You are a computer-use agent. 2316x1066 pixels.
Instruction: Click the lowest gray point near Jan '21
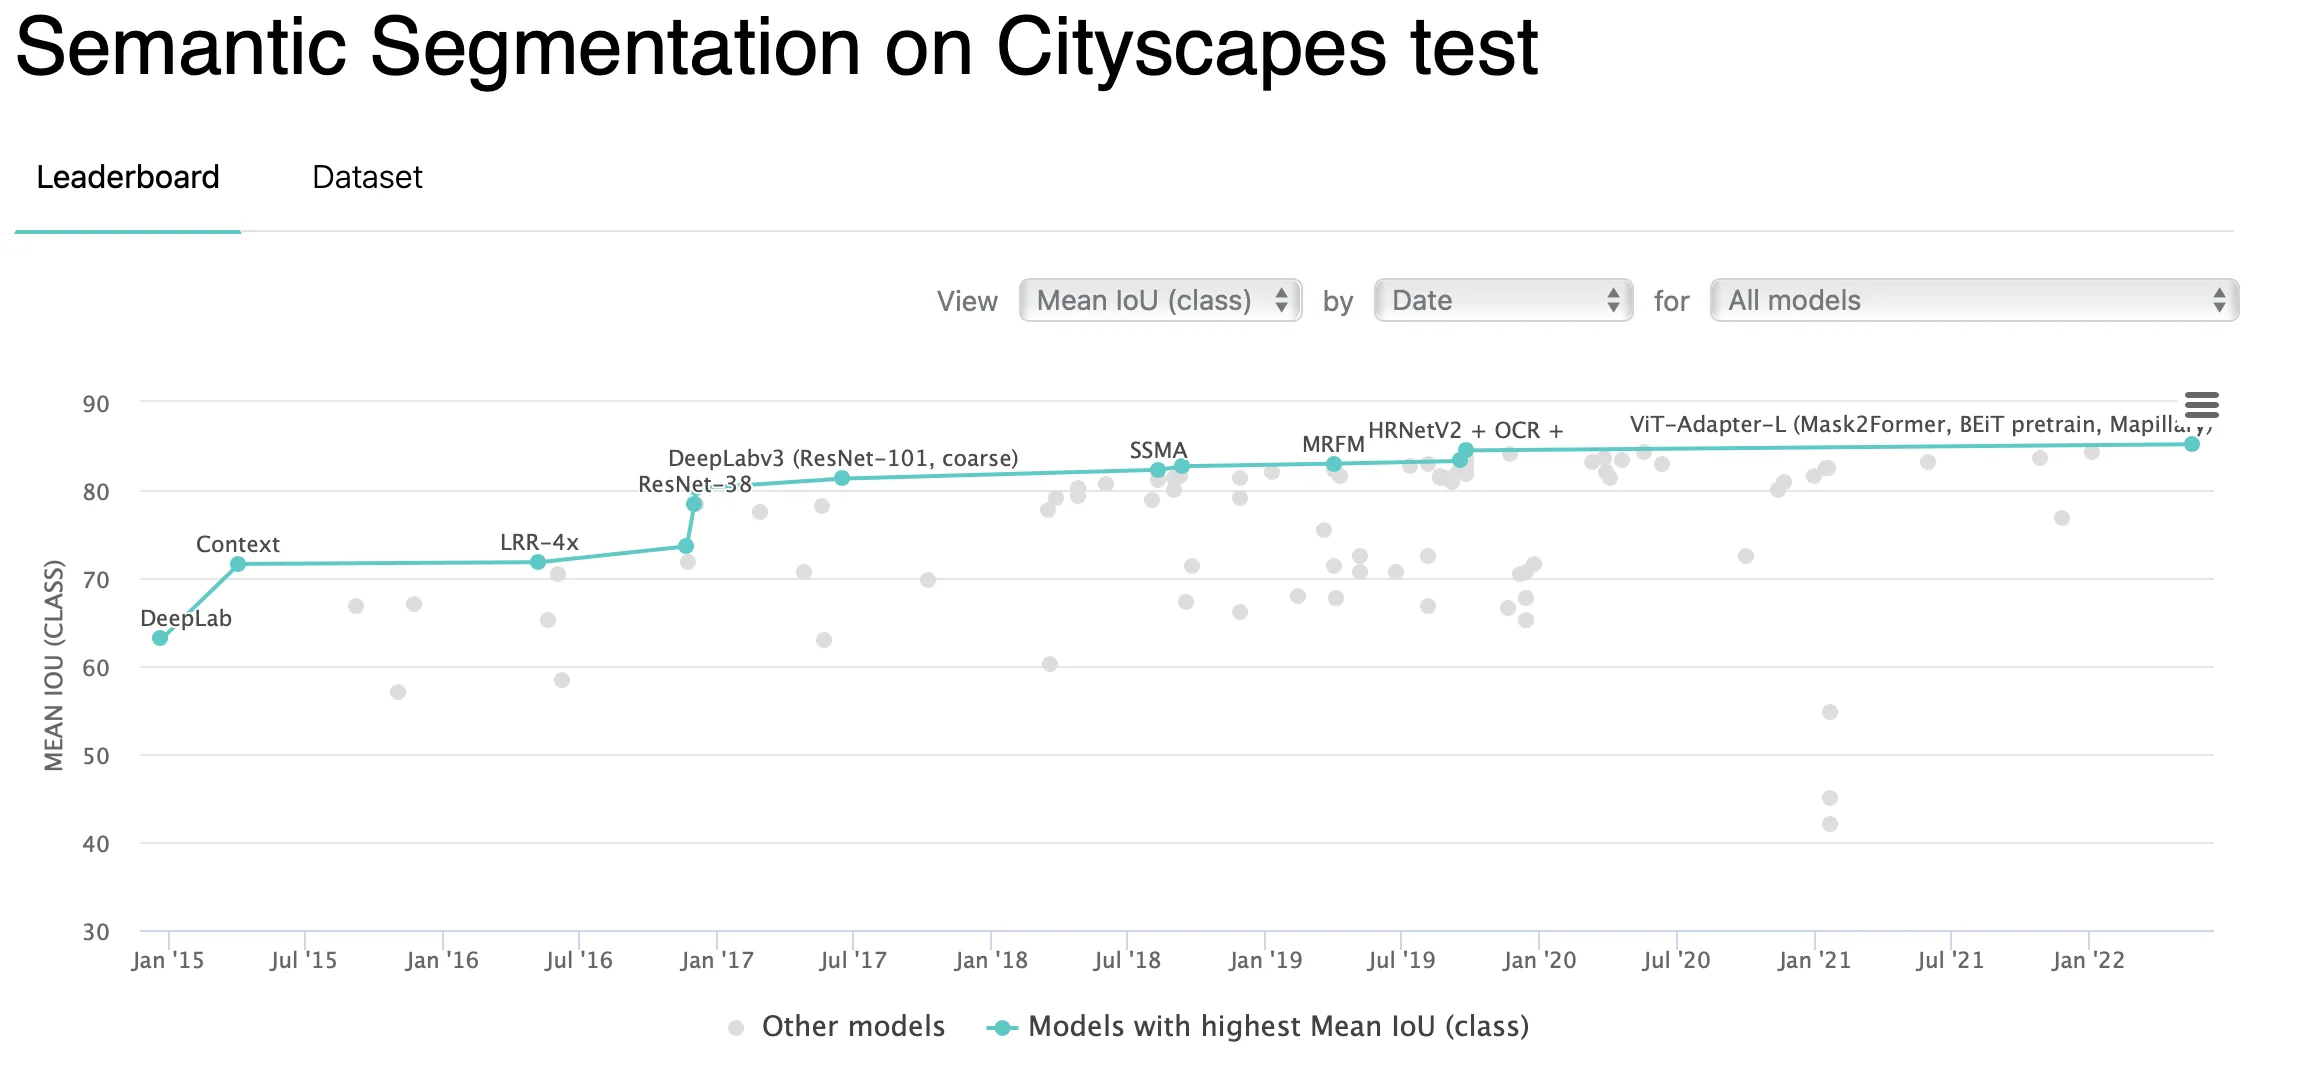[x=1830, y=824]
